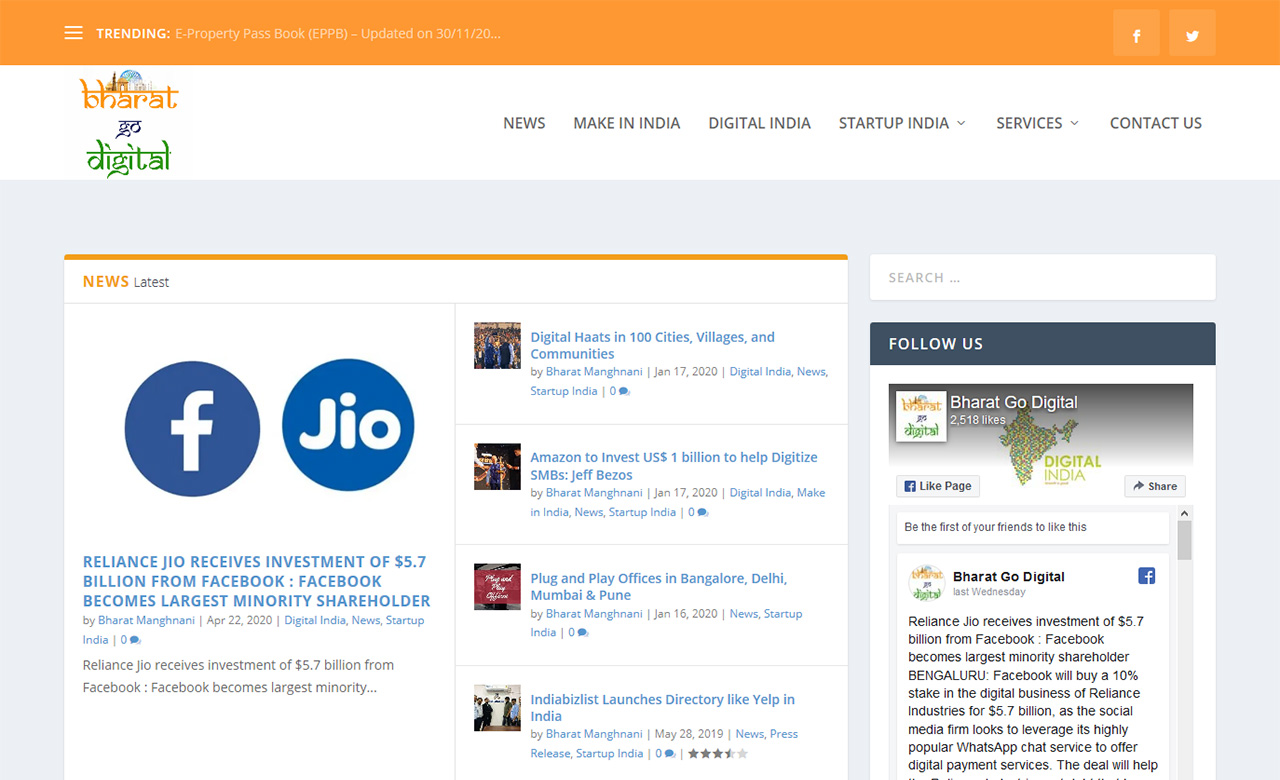Open Plug and Play Offices article title
The width and height of the screenshot is (1280, 780).
[659, 586]
